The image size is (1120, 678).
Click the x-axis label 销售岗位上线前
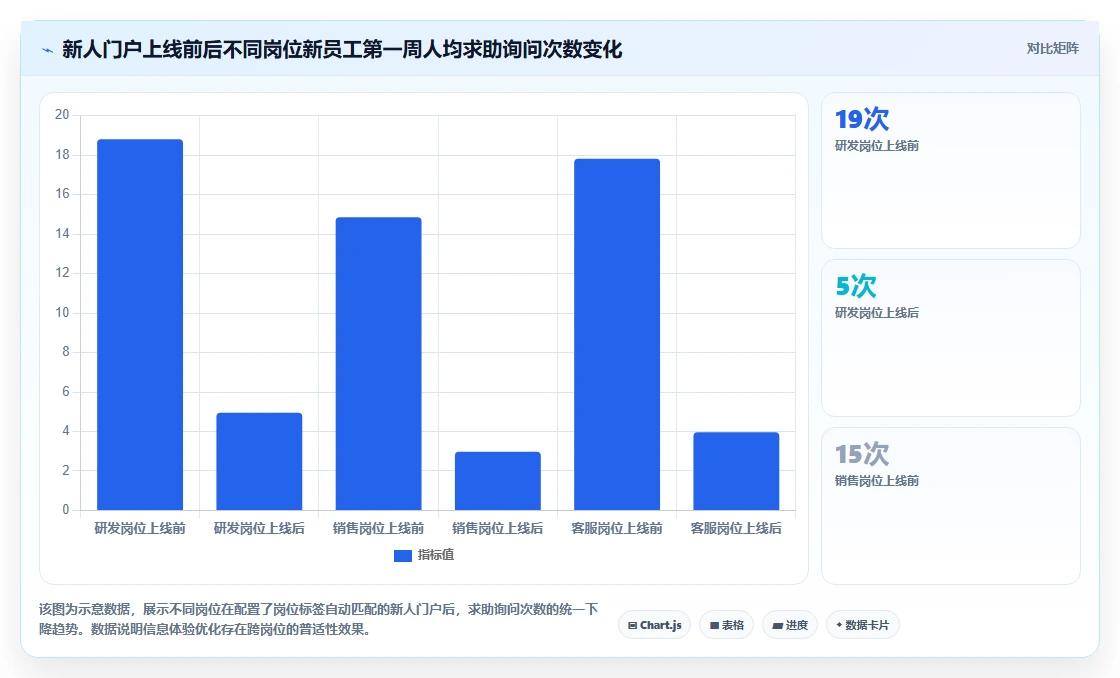[379, 529]
